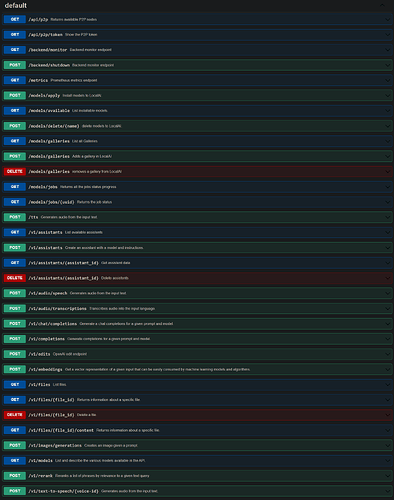Open the /v1/audio/transcriptions path link
The width and height of the screenshot is (394, 500).
point(57,309)
